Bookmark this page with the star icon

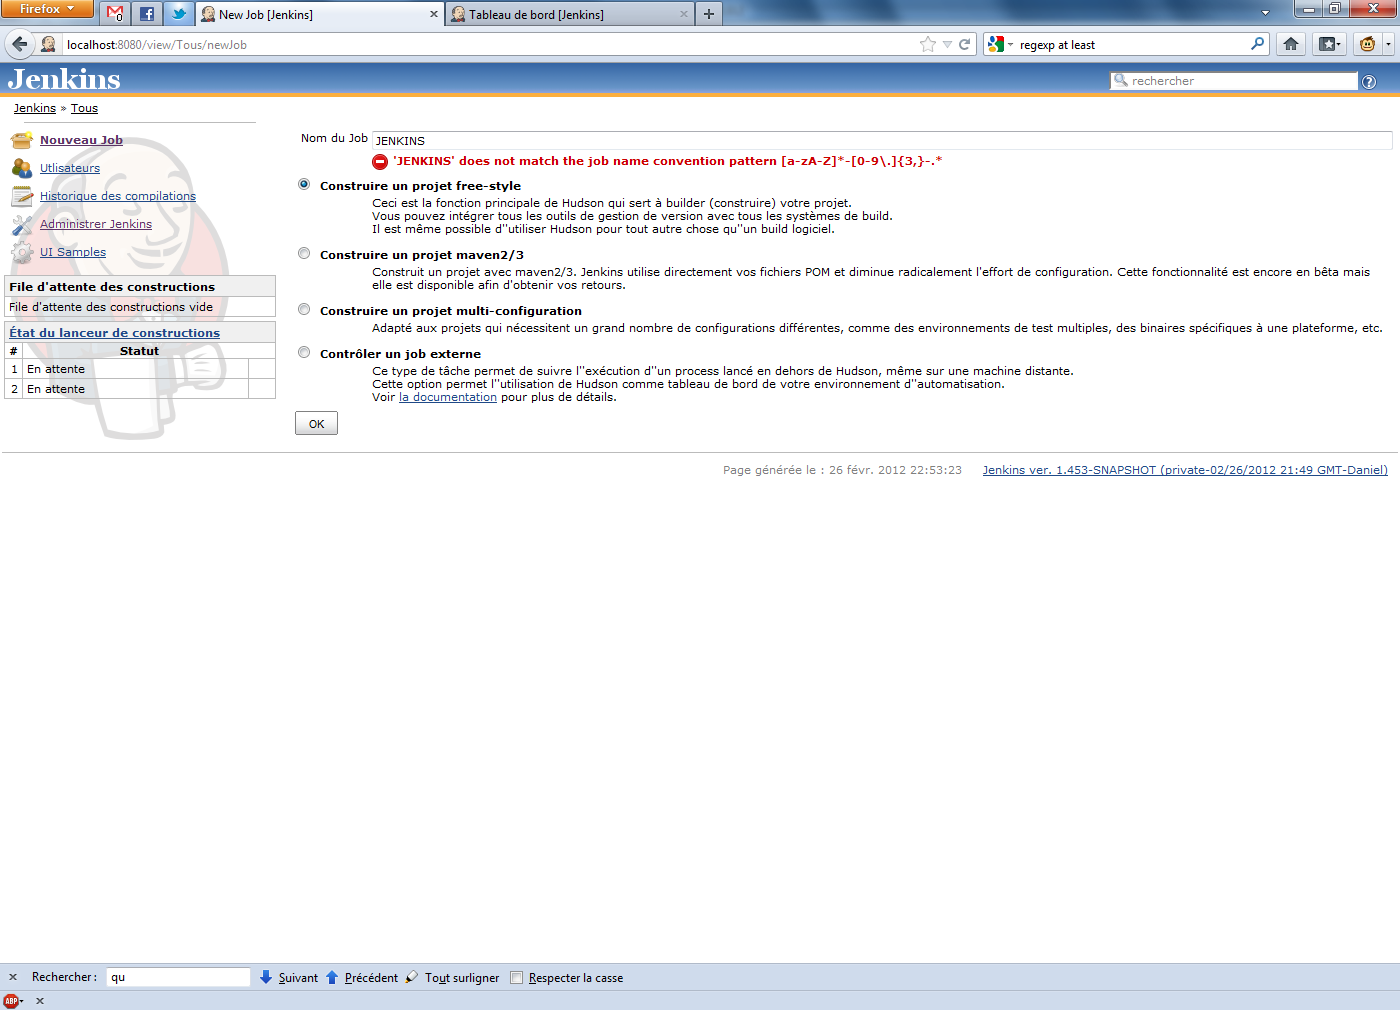928,44
